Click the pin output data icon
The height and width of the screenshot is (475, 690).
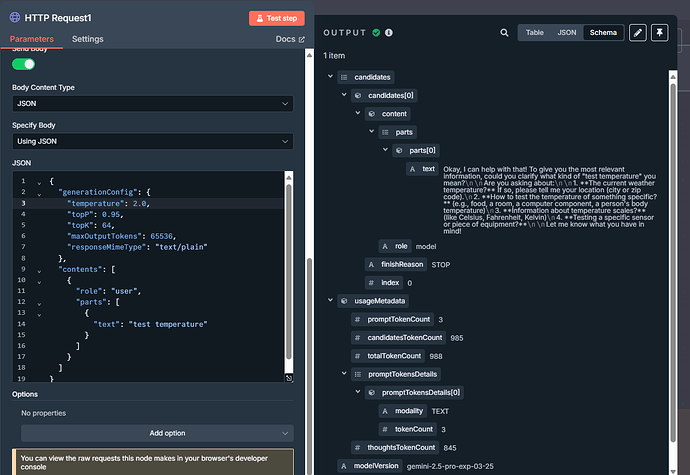(x=660, y=33)
